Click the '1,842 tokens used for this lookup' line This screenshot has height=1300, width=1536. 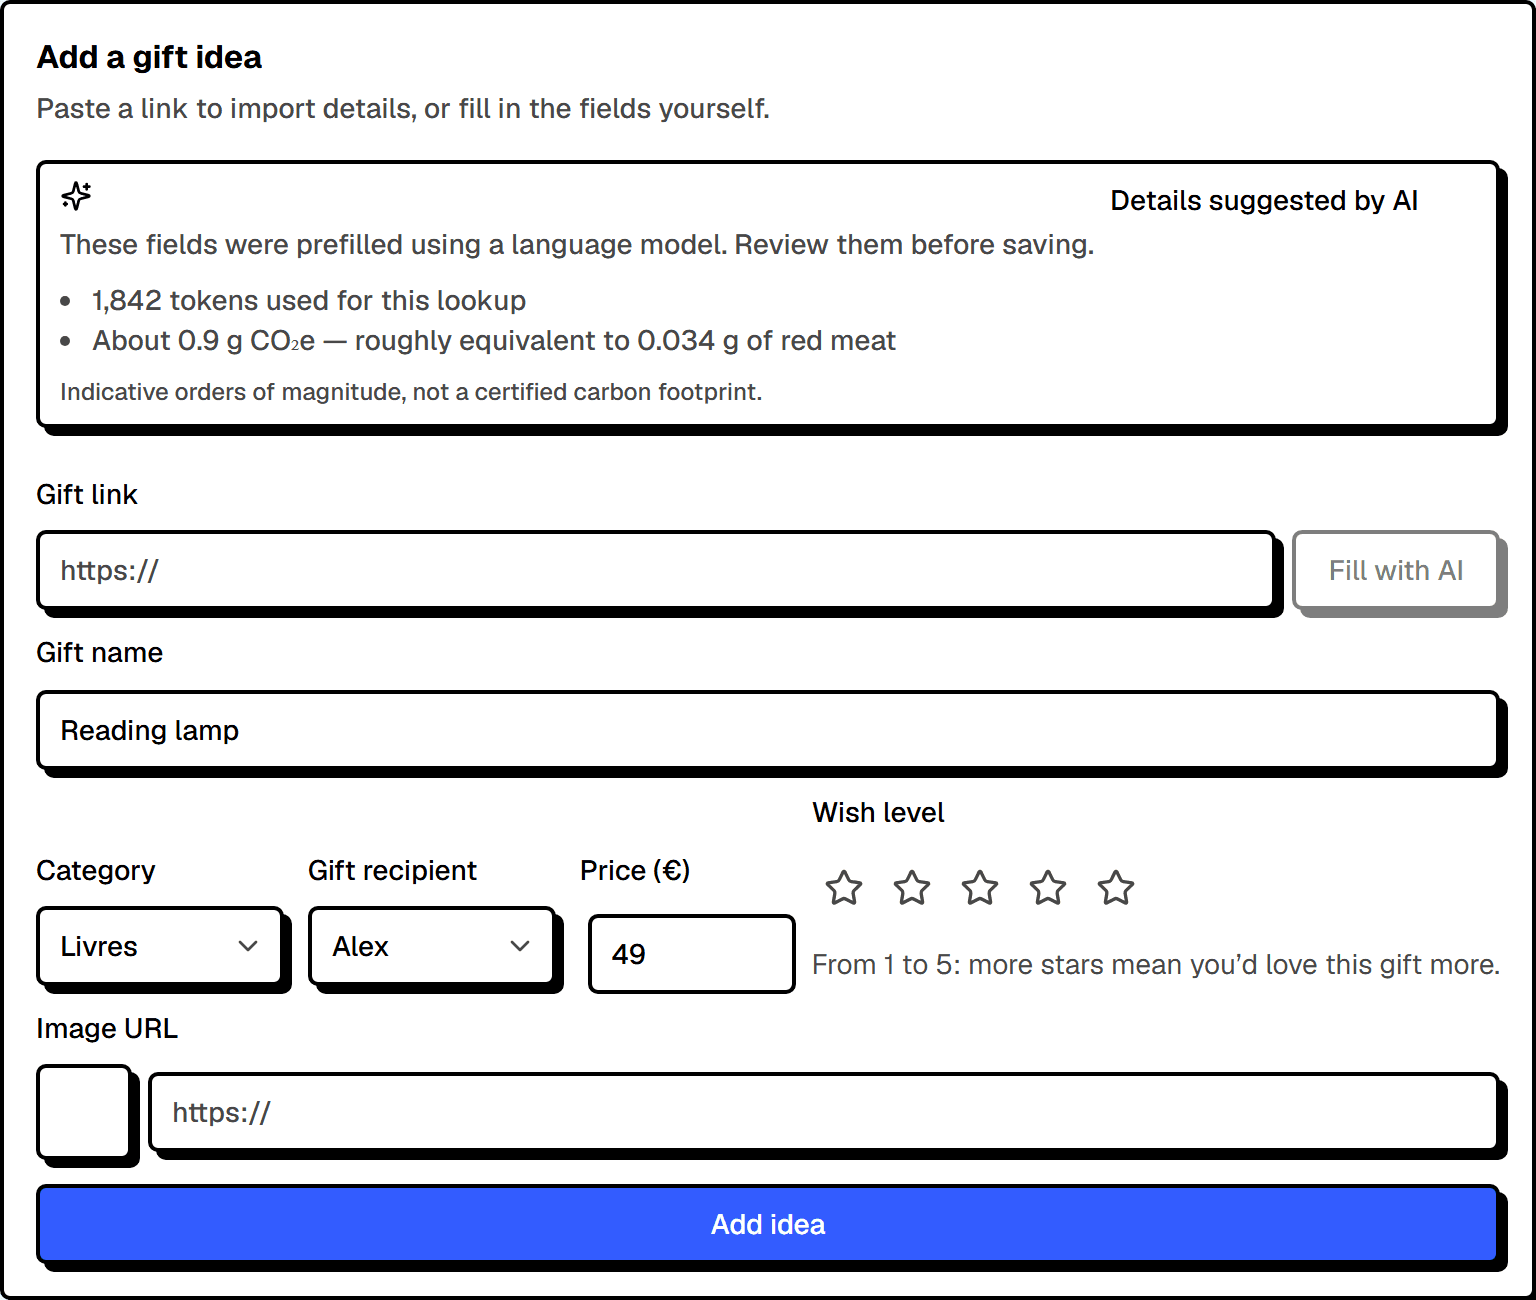pos(309,301)
